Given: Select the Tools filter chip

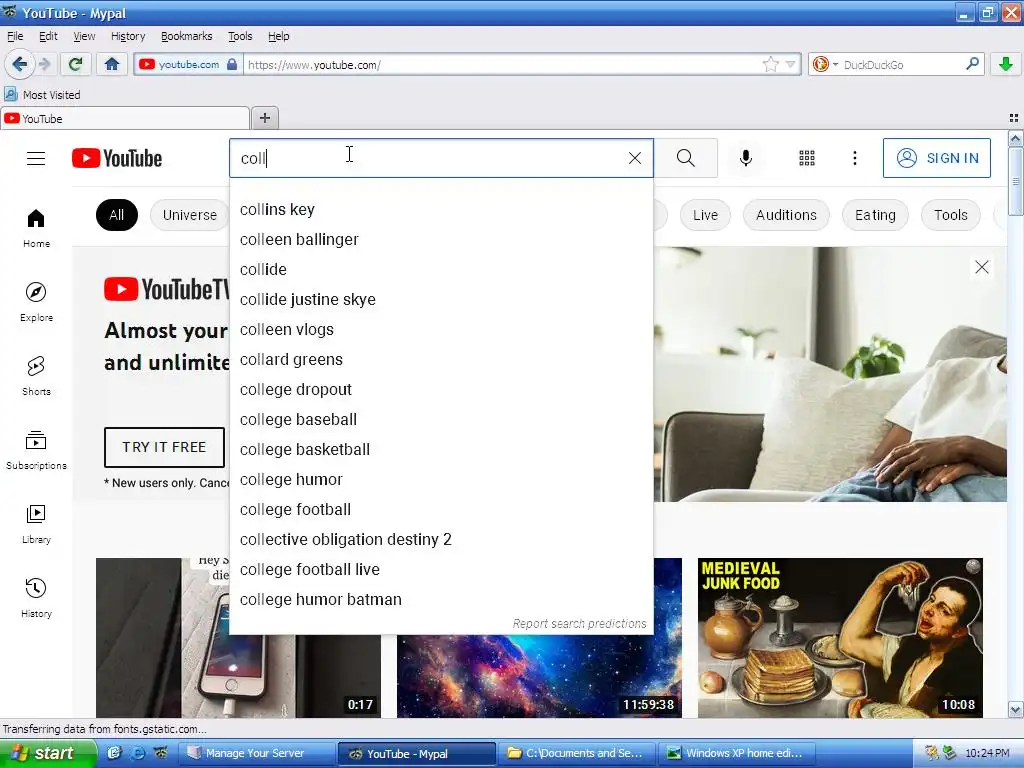Looking at the screenshot, I should tap(950, 215).
